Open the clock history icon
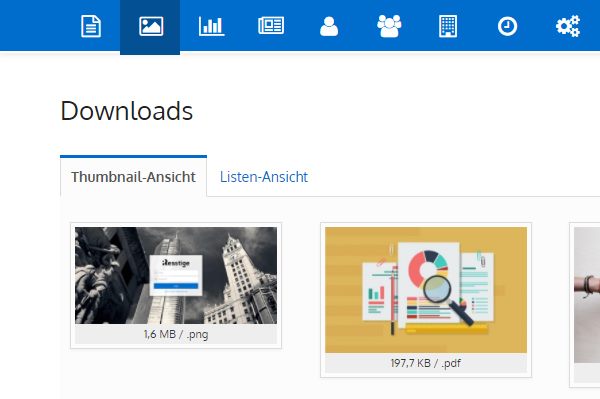The width and height of the screenshot is (600, 399). [507, 26]
